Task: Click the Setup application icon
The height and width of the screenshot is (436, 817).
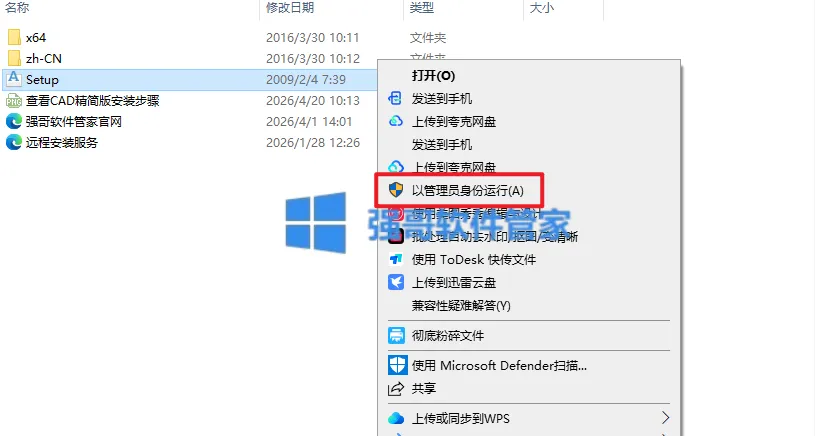Action: (x=14, y=79)
